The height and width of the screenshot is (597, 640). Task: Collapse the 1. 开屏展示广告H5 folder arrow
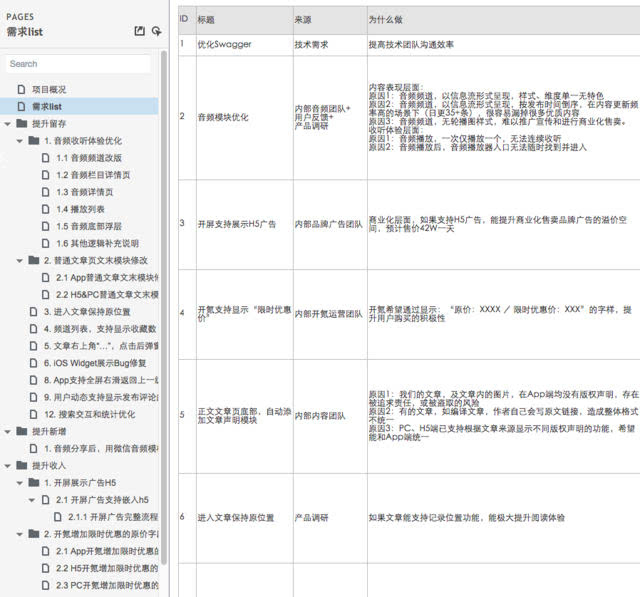20,482
